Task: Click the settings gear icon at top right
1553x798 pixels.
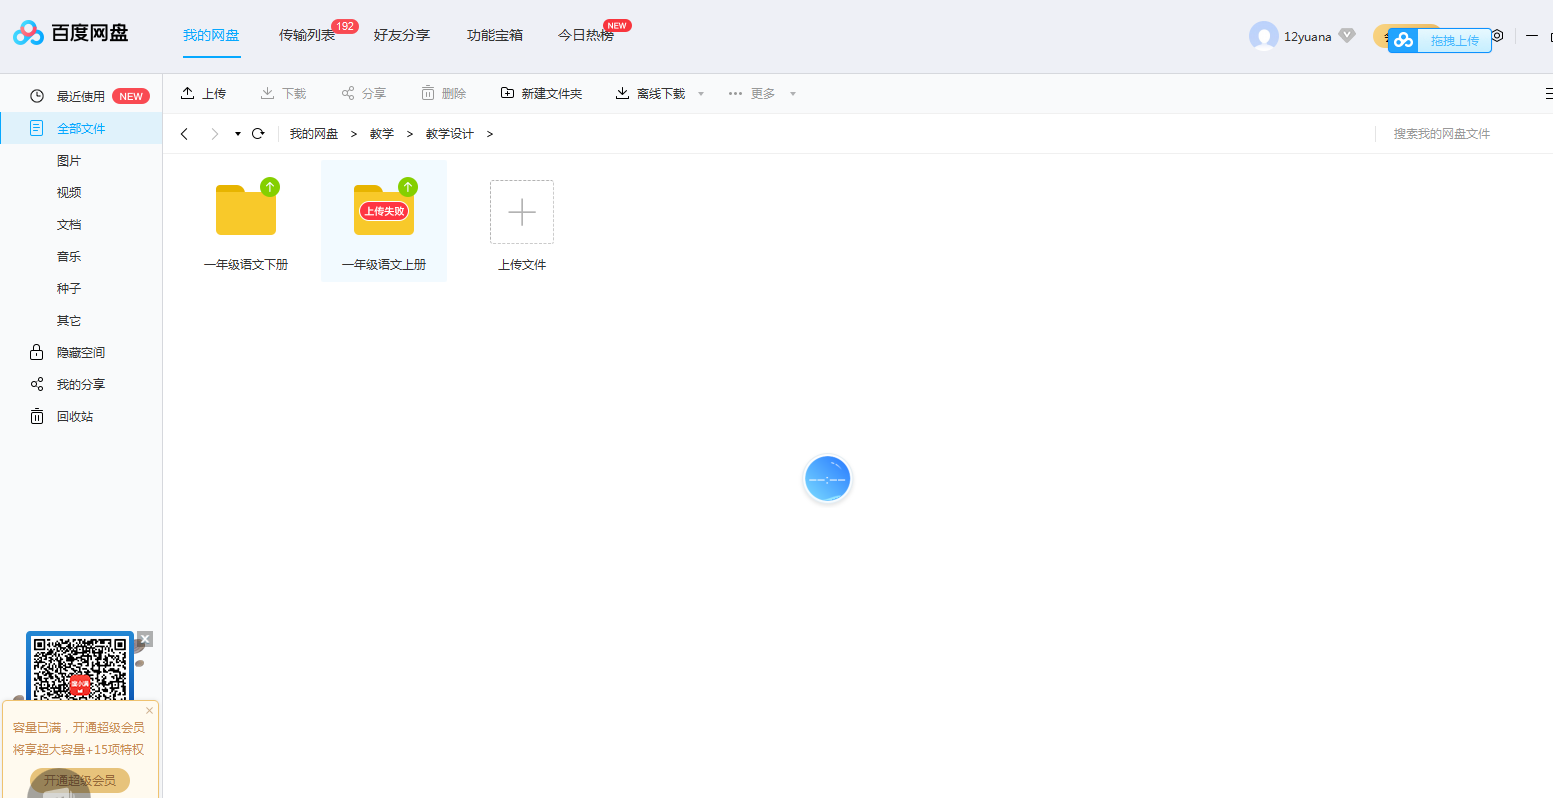Action: tap(1497, 36)
